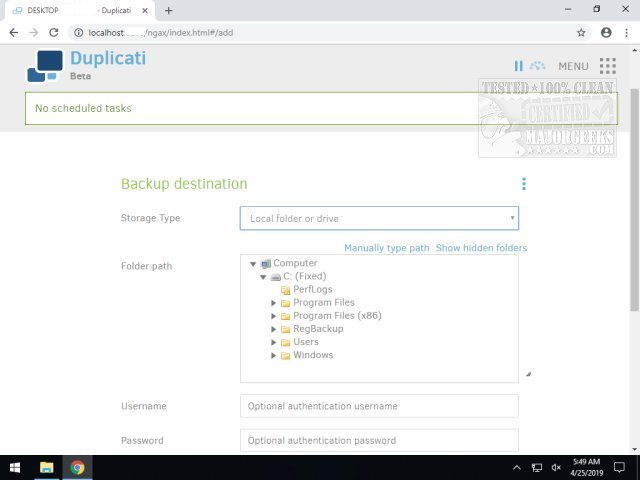Viewport: 640px width, 480px height.
Task: Open the grid menu icon beside MENU
Action: point(607,66)
